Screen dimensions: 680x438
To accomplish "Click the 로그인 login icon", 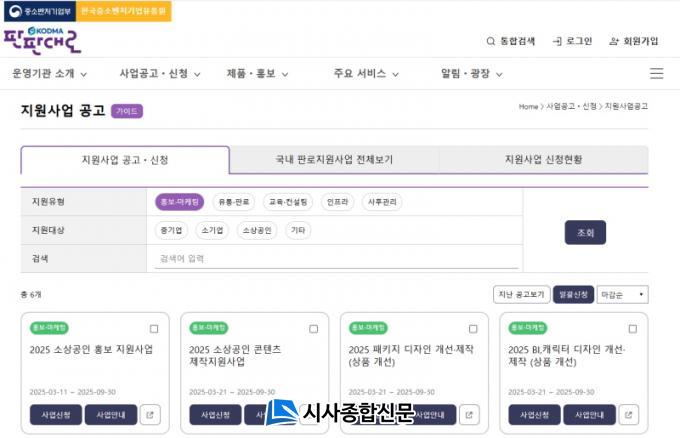I will [557, 41].
